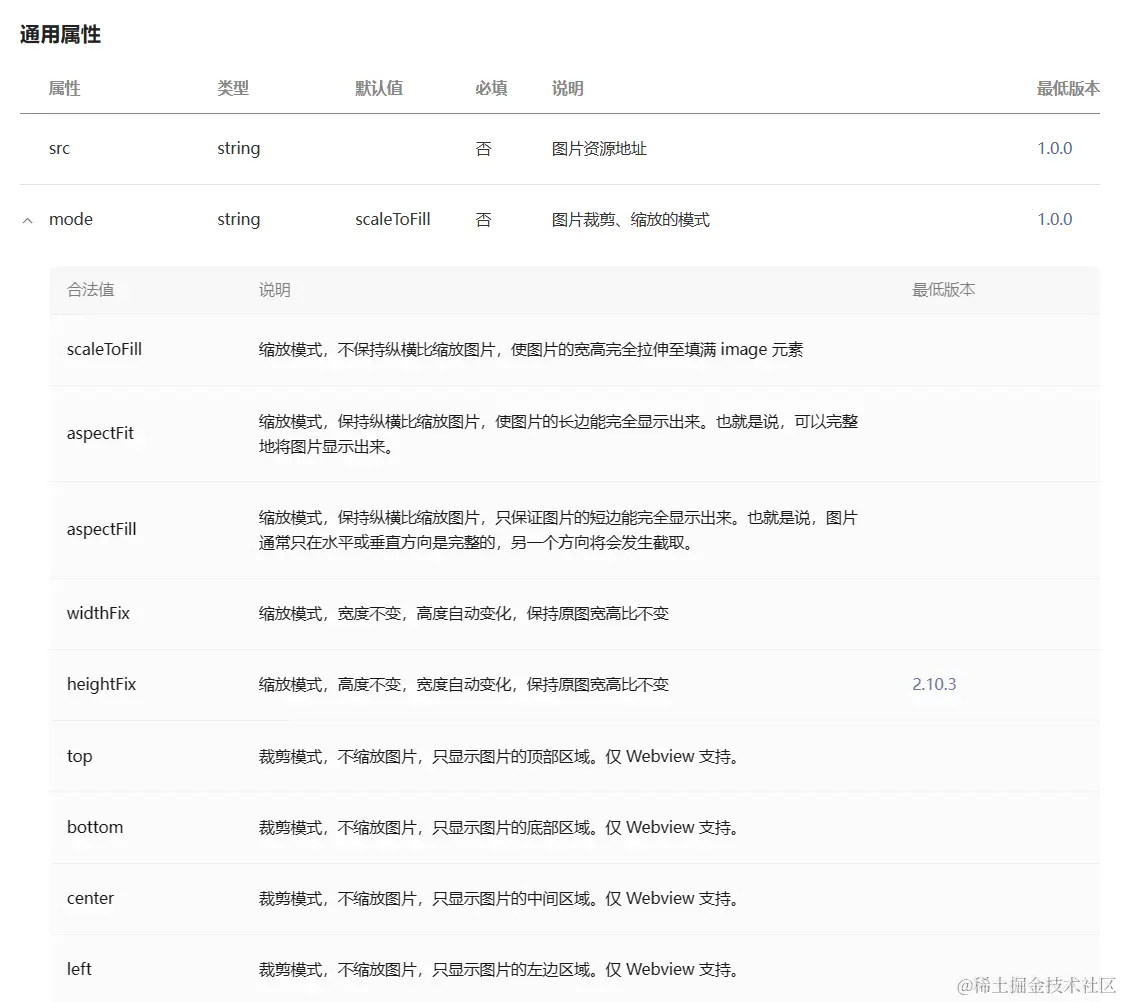Click the 'scaleToFill' default value cell

click(392, 219)
